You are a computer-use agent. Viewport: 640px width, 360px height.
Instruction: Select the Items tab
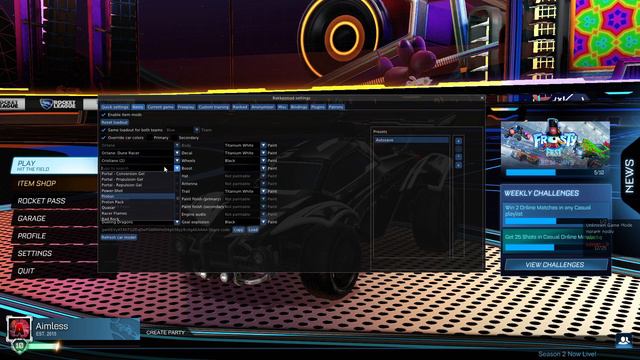(138, 107)
